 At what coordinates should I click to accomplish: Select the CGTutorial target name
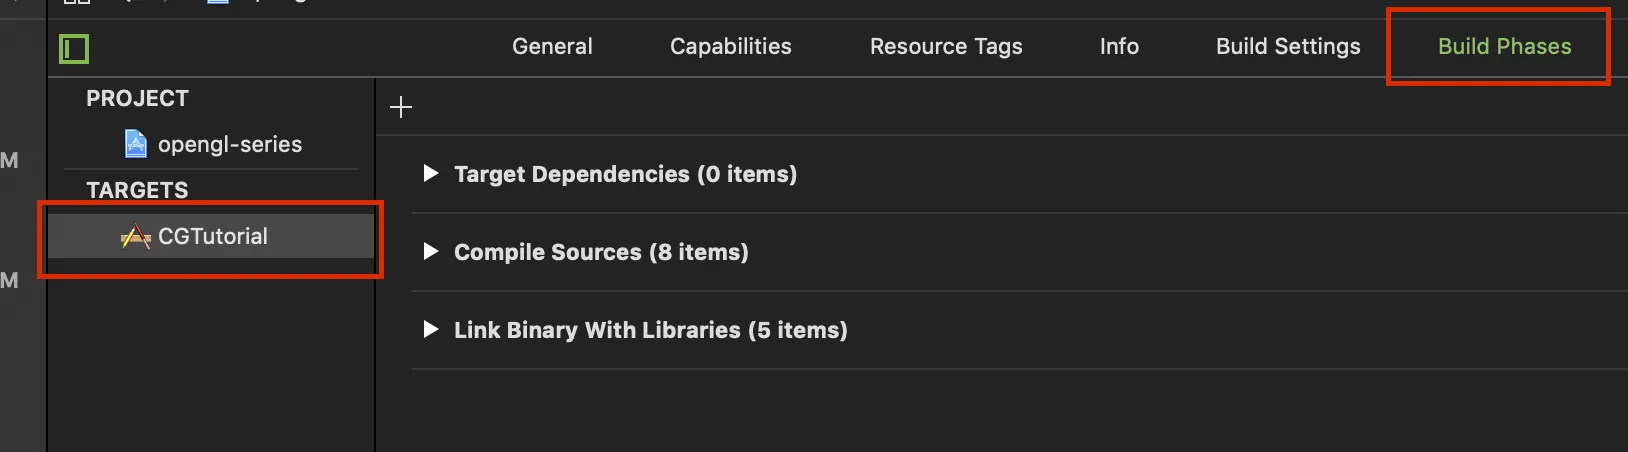click(213, 237)
